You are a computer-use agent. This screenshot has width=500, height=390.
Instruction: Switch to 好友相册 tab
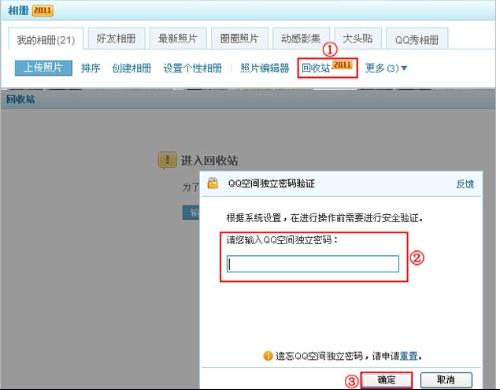pos(116,39)
